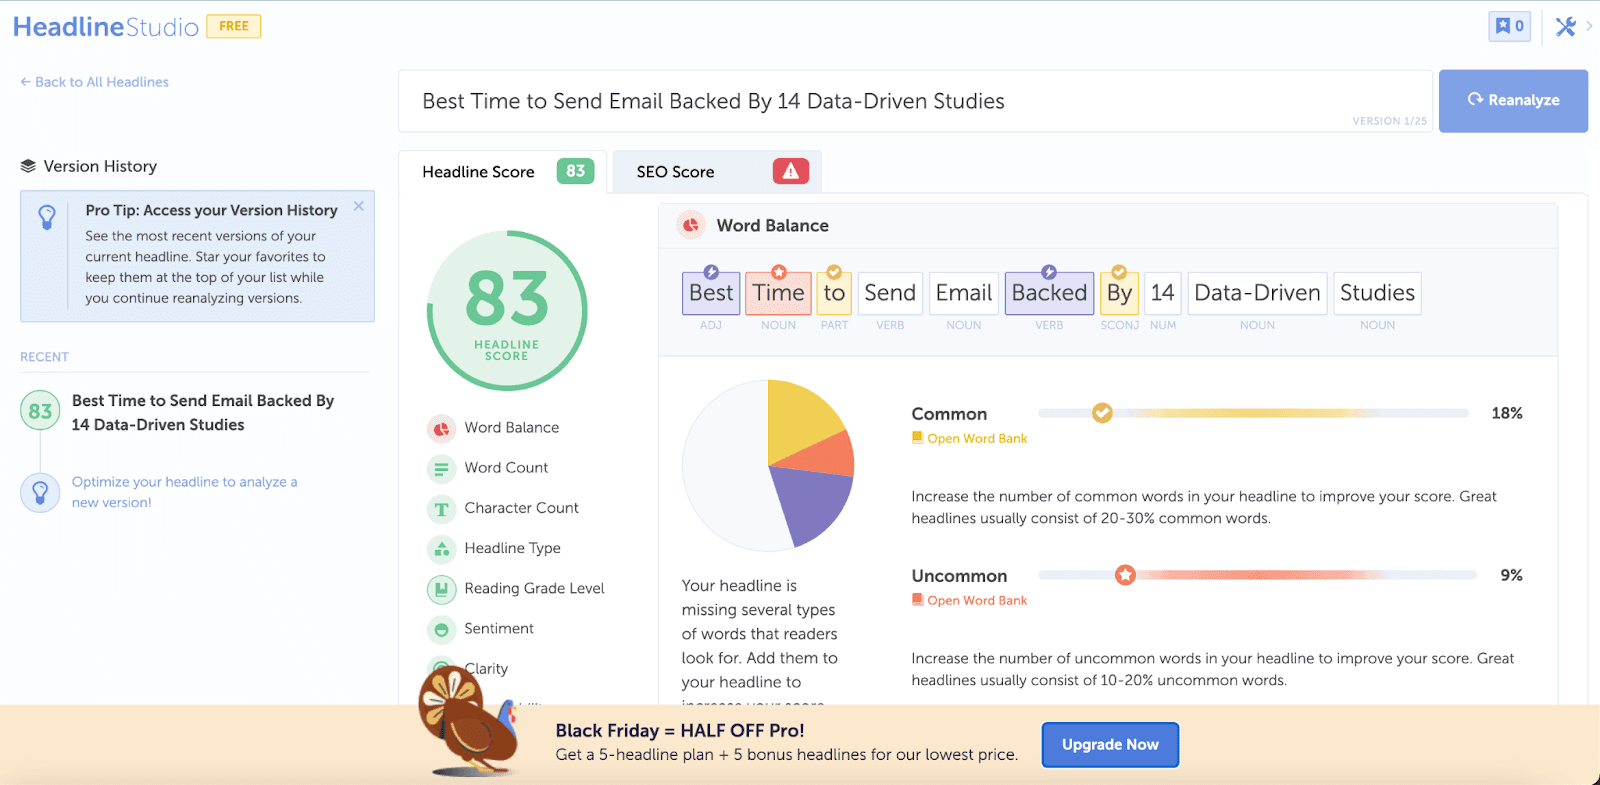Click the 'VERSION 1/25' label
The width and height of the screenshot is (1600, 785).
(1389, 121)
